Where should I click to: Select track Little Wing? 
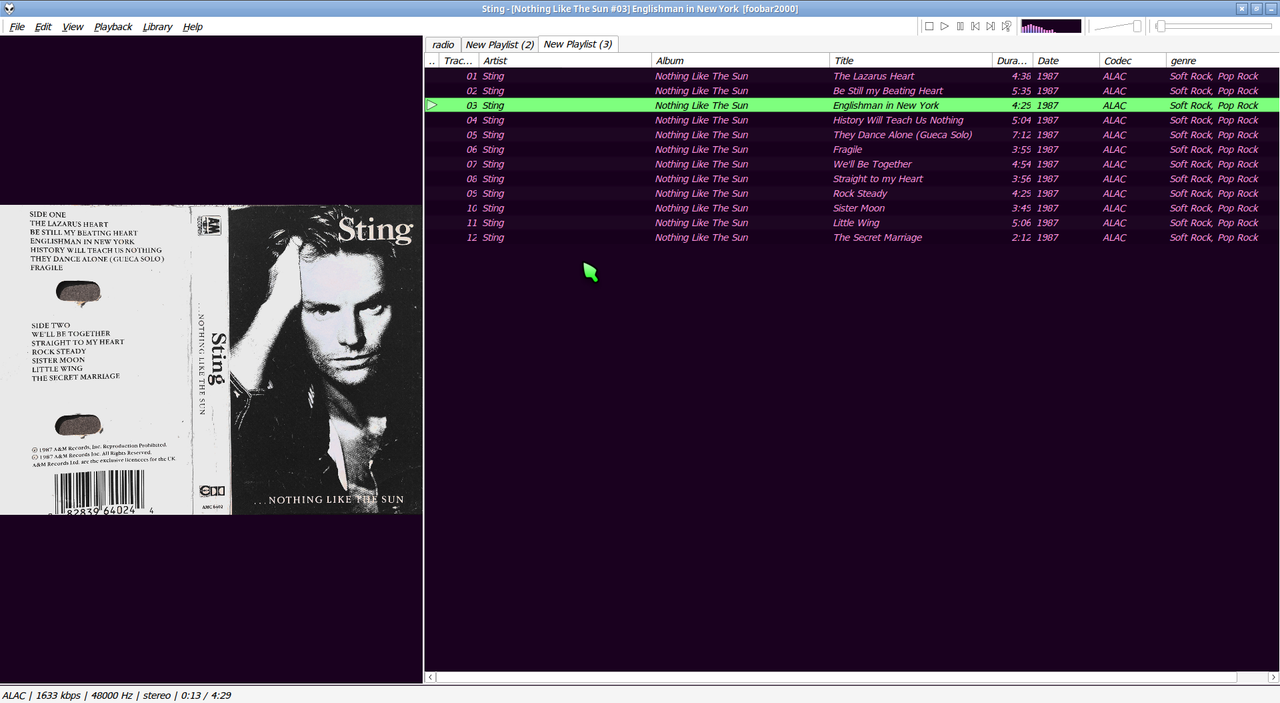852,223
